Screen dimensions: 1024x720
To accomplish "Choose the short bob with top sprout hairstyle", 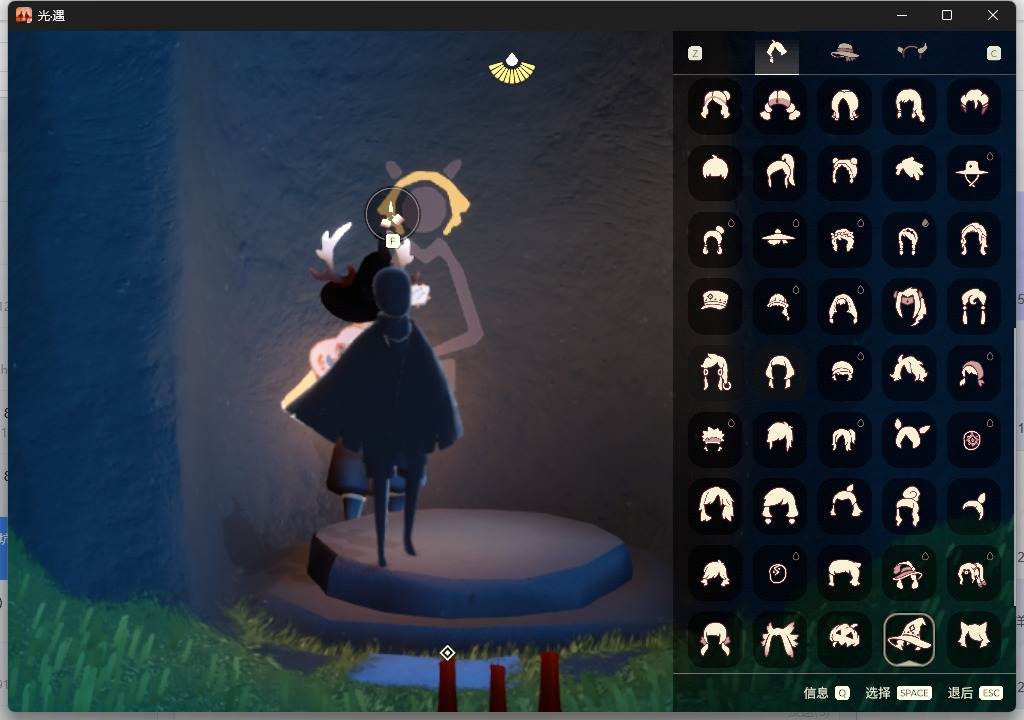I will [x=715, y=172].
